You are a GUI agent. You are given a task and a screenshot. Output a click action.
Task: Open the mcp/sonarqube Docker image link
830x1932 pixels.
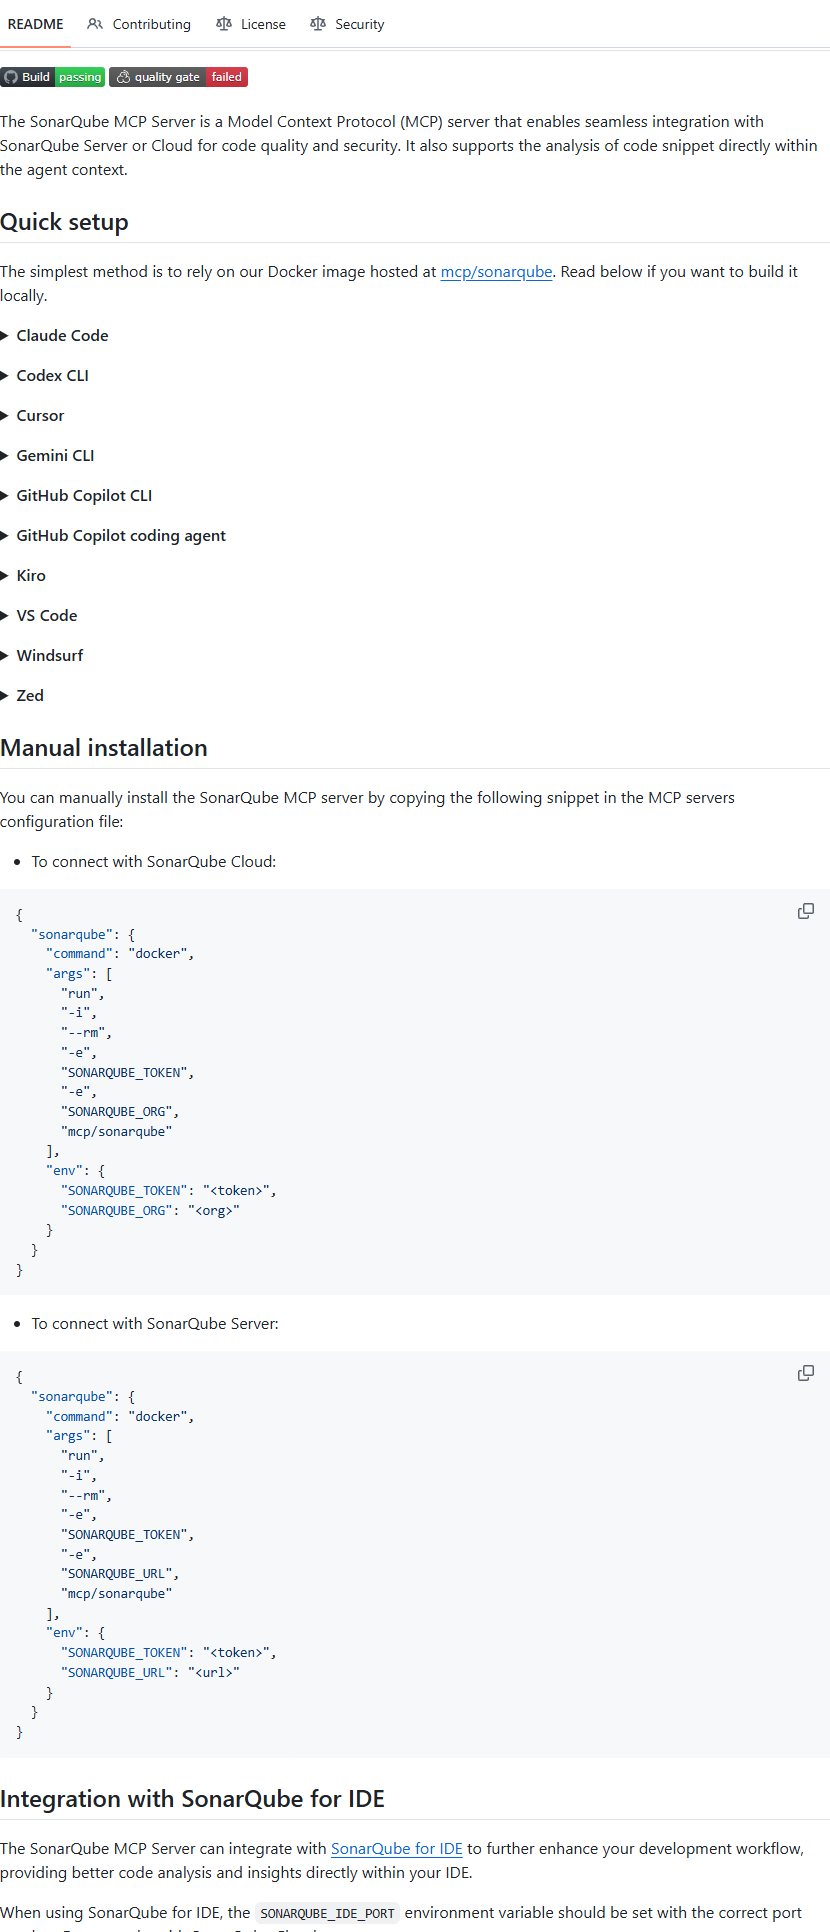pos(496,272)
